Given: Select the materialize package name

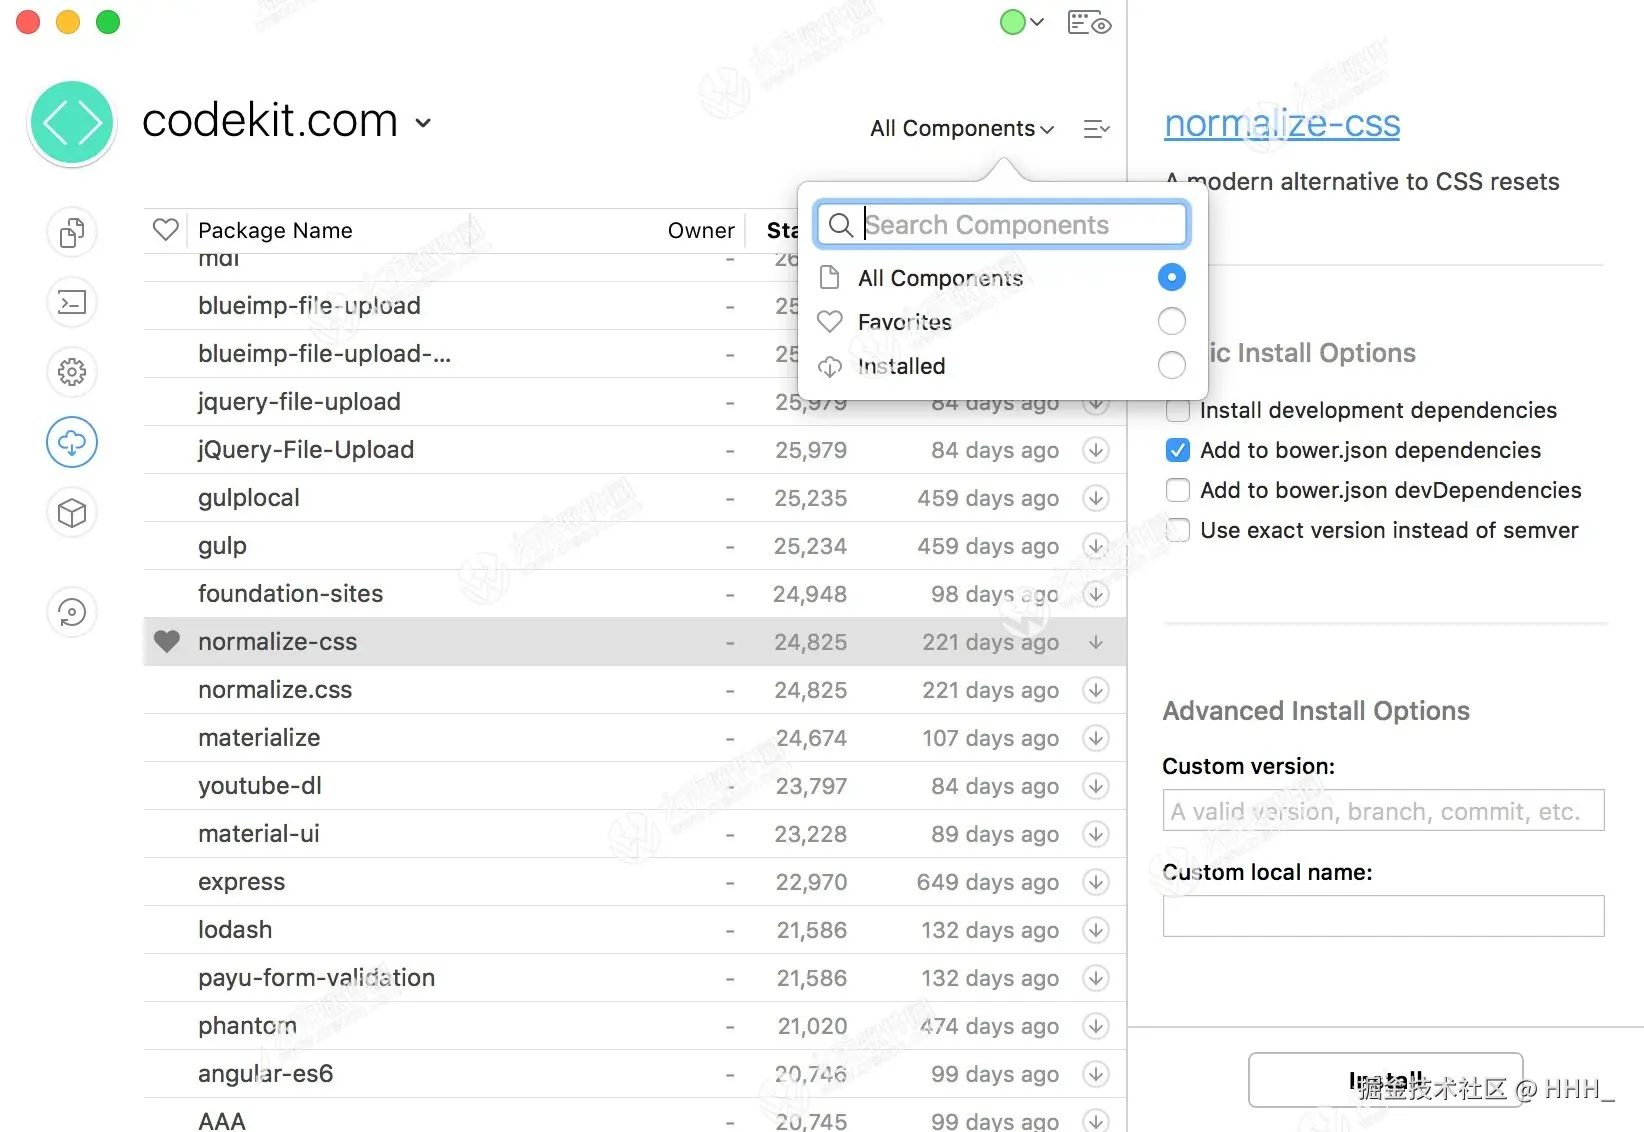Looking at the screenshot, I should pyautogui.click(x=259, y=738).
